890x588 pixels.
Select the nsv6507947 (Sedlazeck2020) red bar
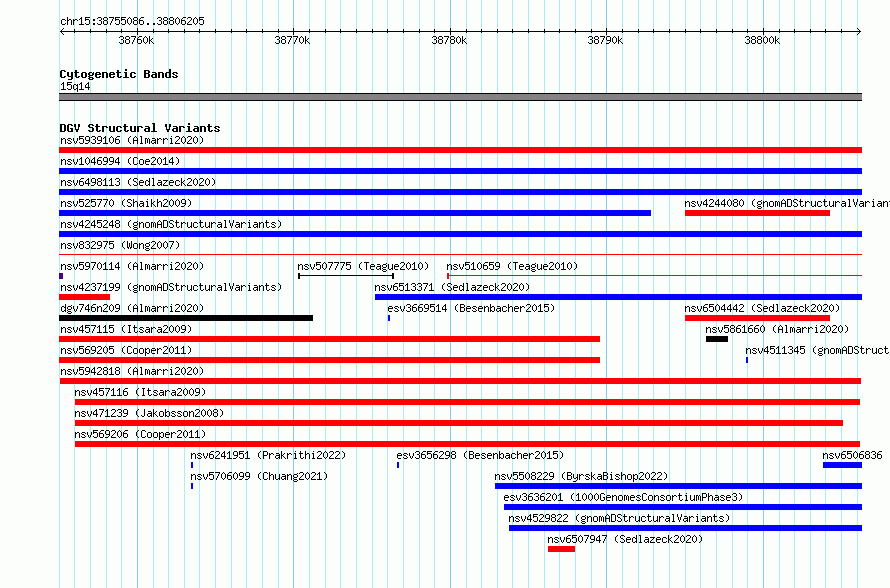[x=561, y=549]
